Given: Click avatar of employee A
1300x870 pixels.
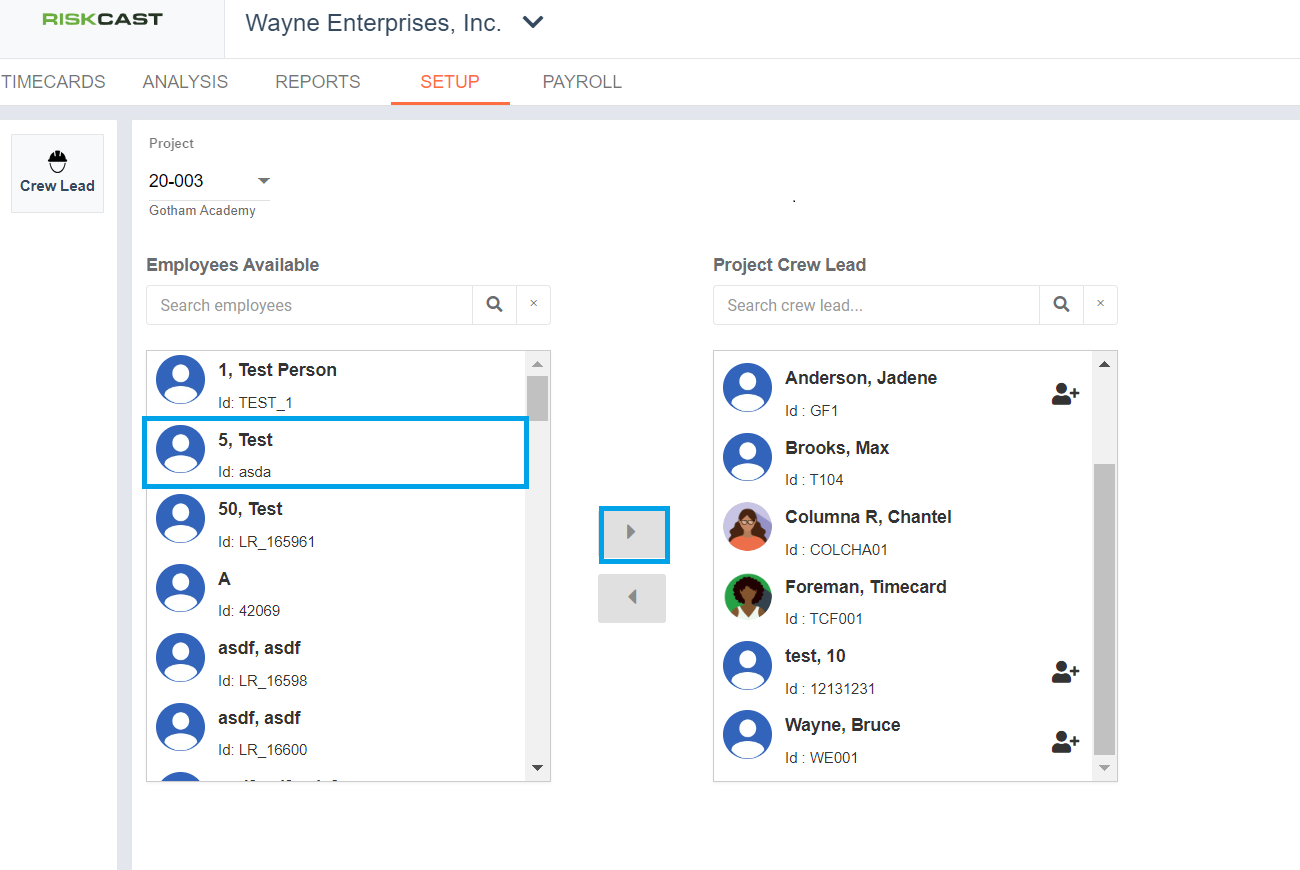Looking at the screenshot, I should (x=181, y=588).
